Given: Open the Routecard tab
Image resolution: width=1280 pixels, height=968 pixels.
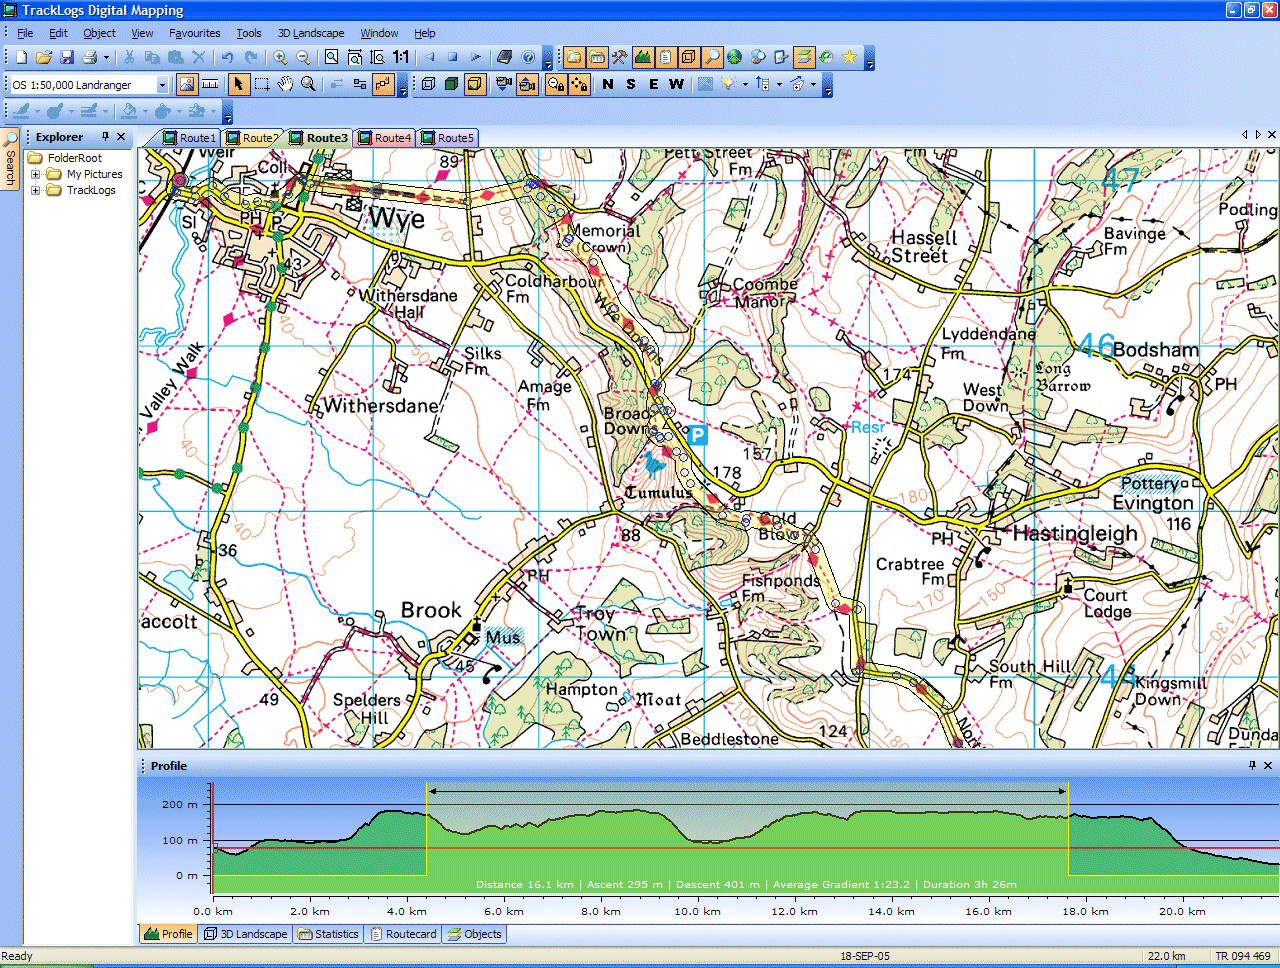Looking at the screenshot, I should [x=403, y=934].
